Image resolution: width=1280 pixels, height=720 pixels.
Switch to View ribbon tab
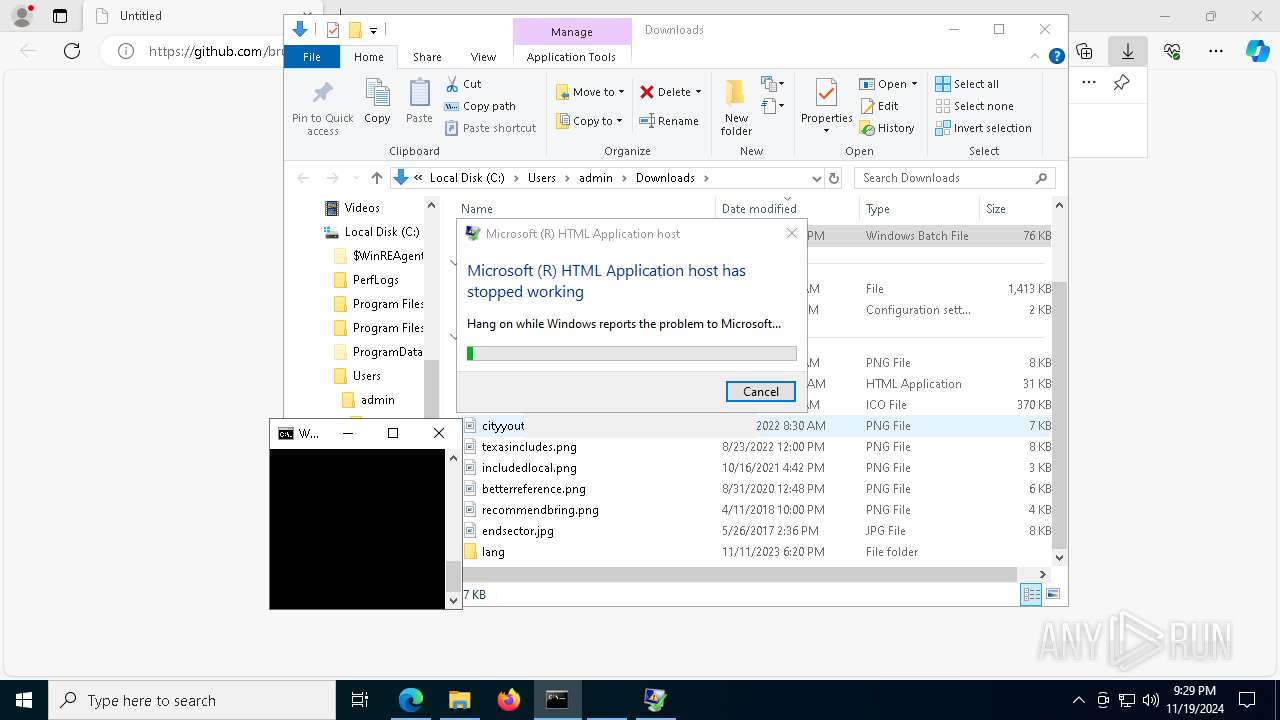coord(483,57)
